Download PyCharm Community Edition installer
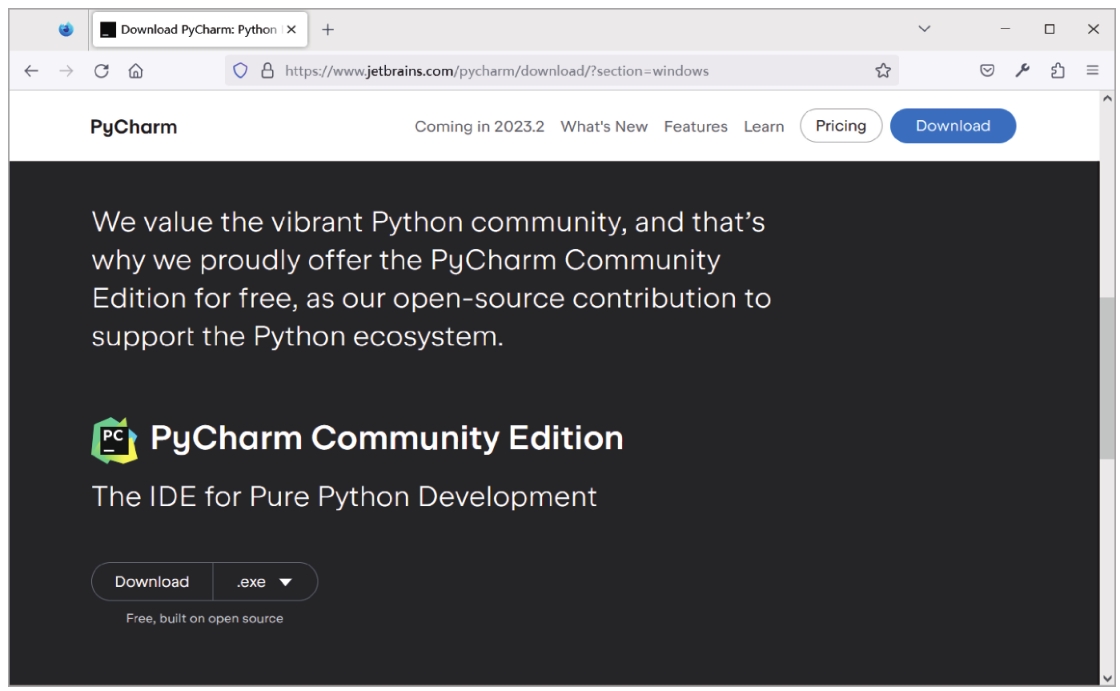This screenshot has width=1120, height=691. click(x=152, y=582)
